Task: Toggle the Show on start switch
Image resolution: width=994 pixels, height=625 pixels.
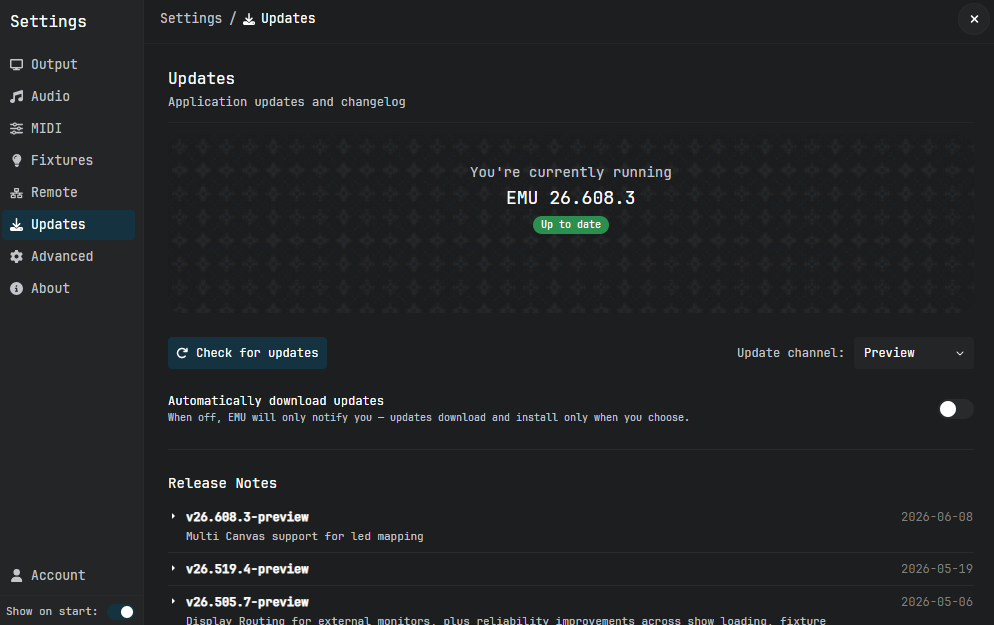Action: pyautogui.click(x=120, y=612)
